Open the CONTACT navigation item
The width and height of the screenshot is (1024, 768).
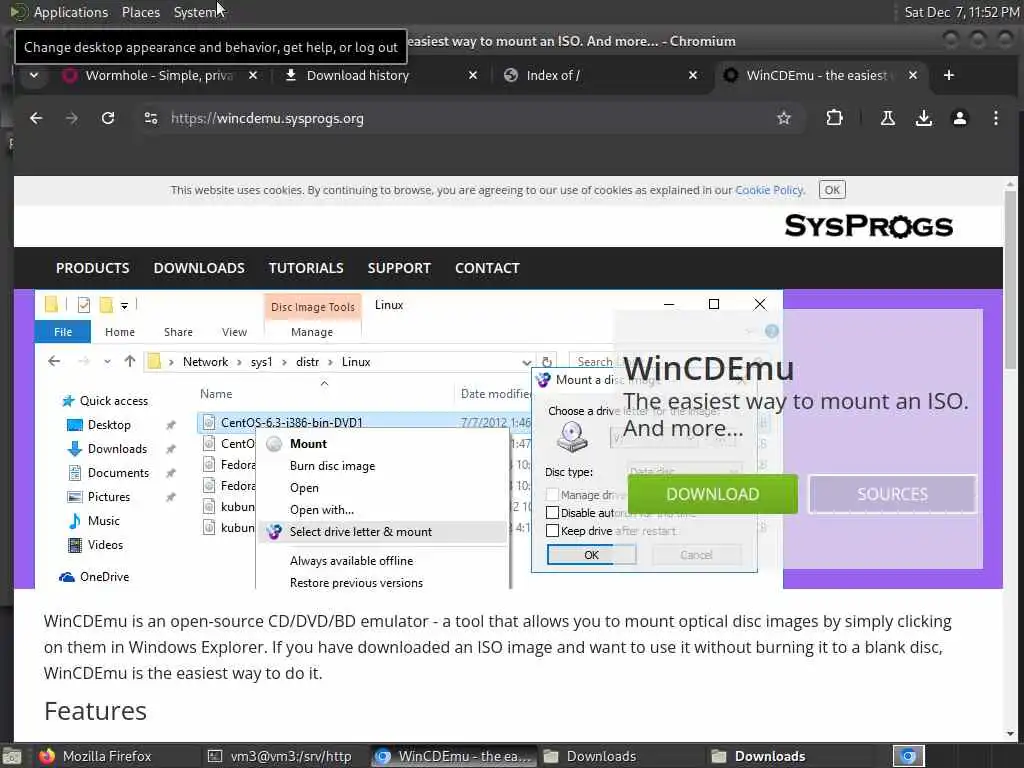[x=487, y=268]
